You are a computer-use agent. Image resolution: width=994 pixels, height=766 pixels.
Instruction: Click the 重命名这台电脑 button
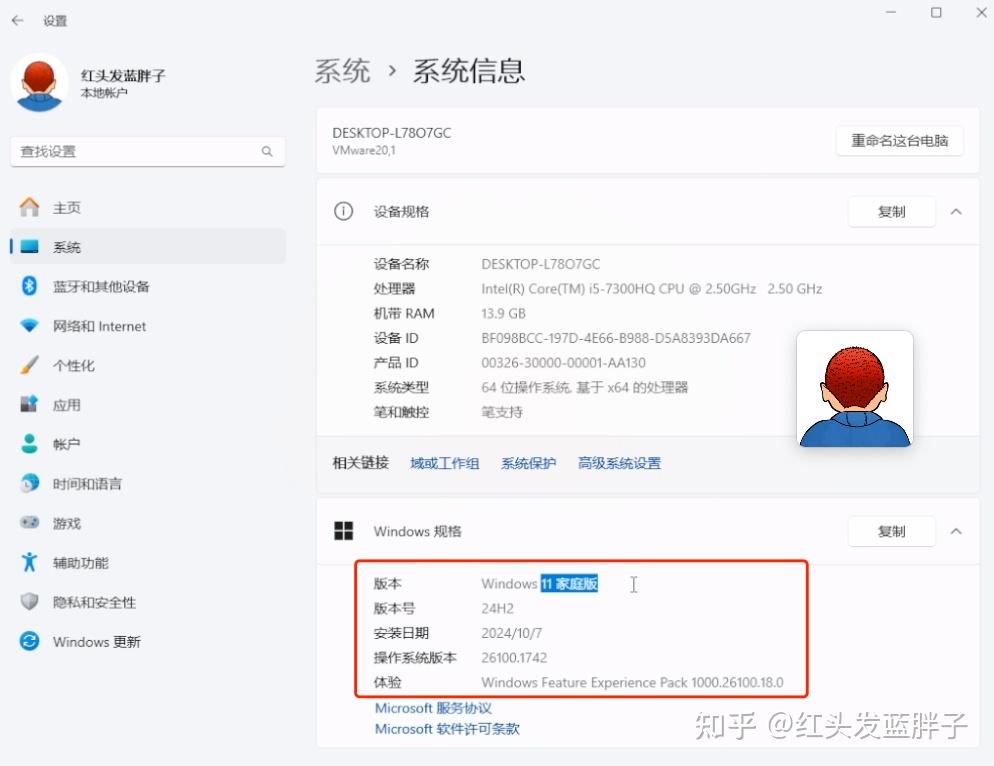tap(900, 141)
